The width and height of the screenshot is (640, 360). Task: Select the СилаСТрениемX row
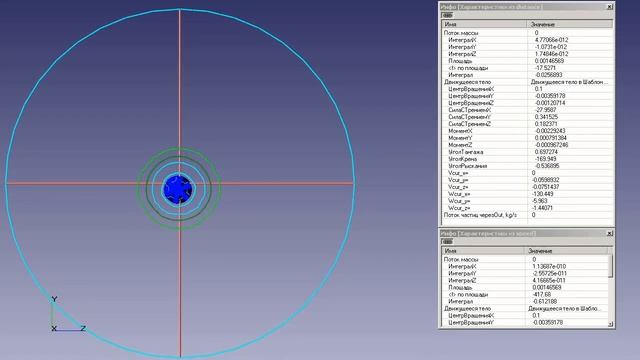[x=527, y=110]
